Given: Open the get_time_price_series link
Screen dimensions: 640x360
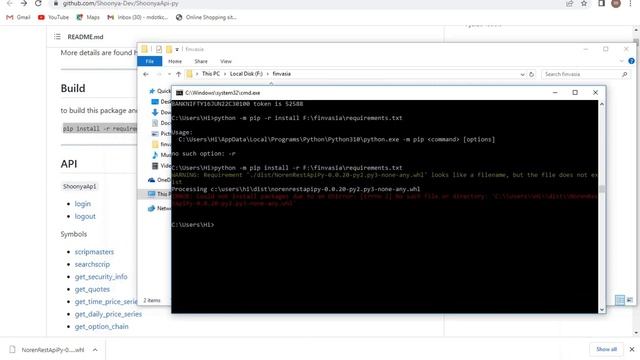Looking at the screenshot, I should click(106, 302).
